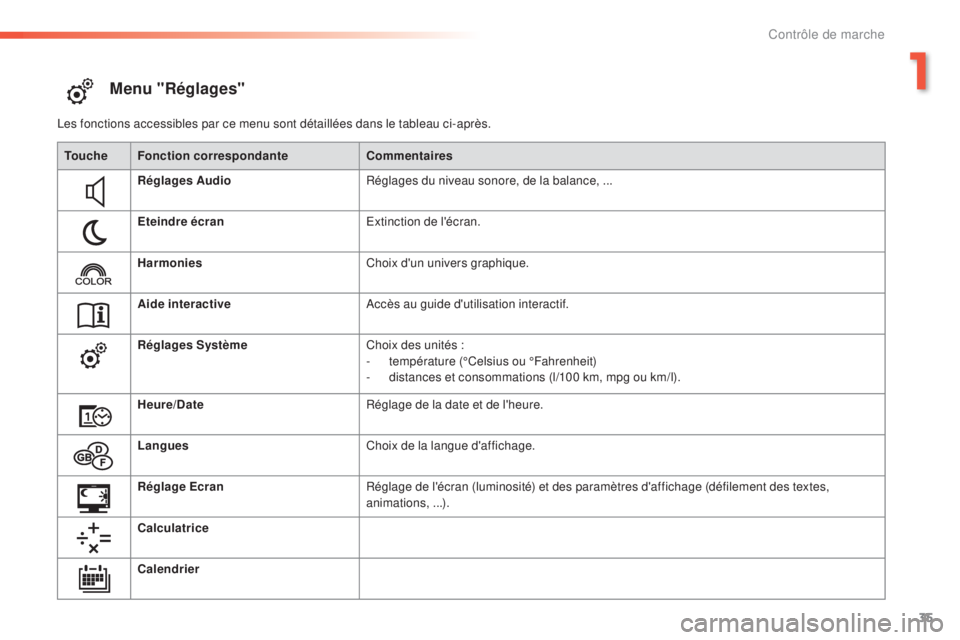Select the "Heure/Date" label
Viewport: 960px width, 640px height.
[x=170, y=404]
